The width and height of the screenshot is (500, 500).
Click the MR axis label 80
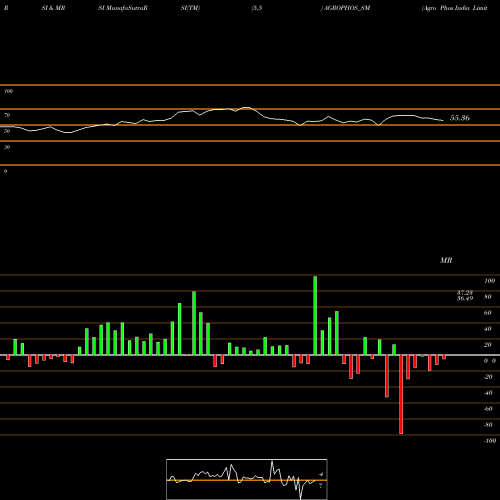pyautogui.click(x=488, y=297)
